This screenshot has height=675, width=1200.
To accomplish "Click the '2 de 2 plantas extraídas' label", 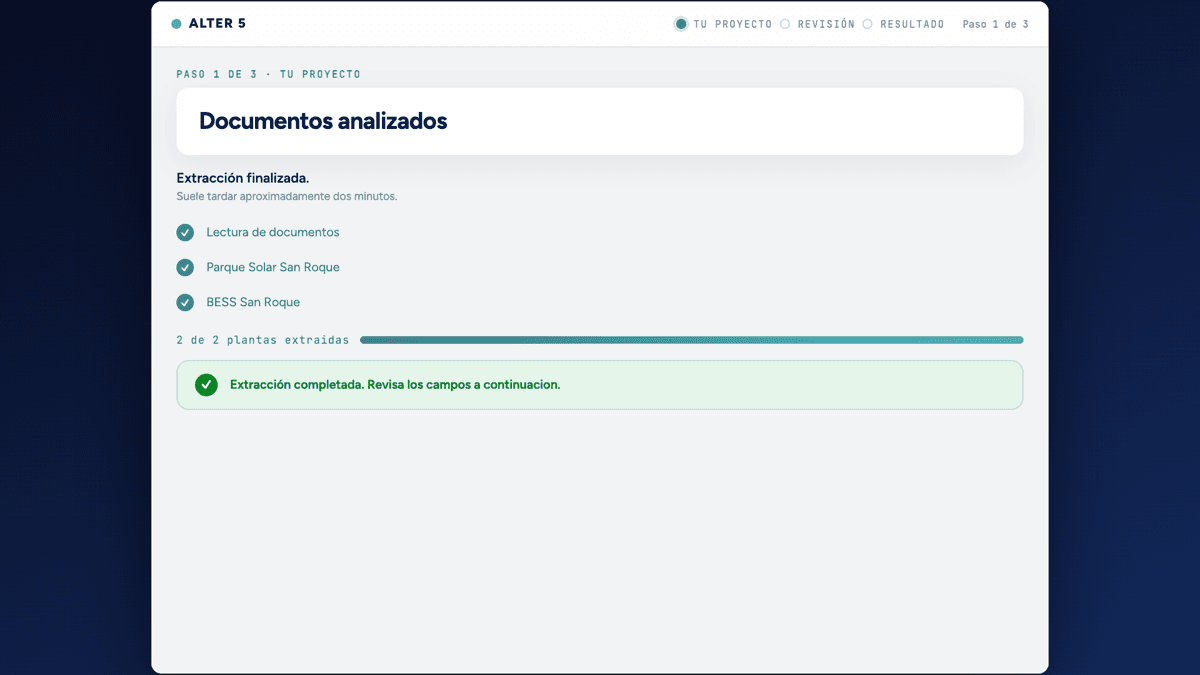I will [x=263, y=340].
